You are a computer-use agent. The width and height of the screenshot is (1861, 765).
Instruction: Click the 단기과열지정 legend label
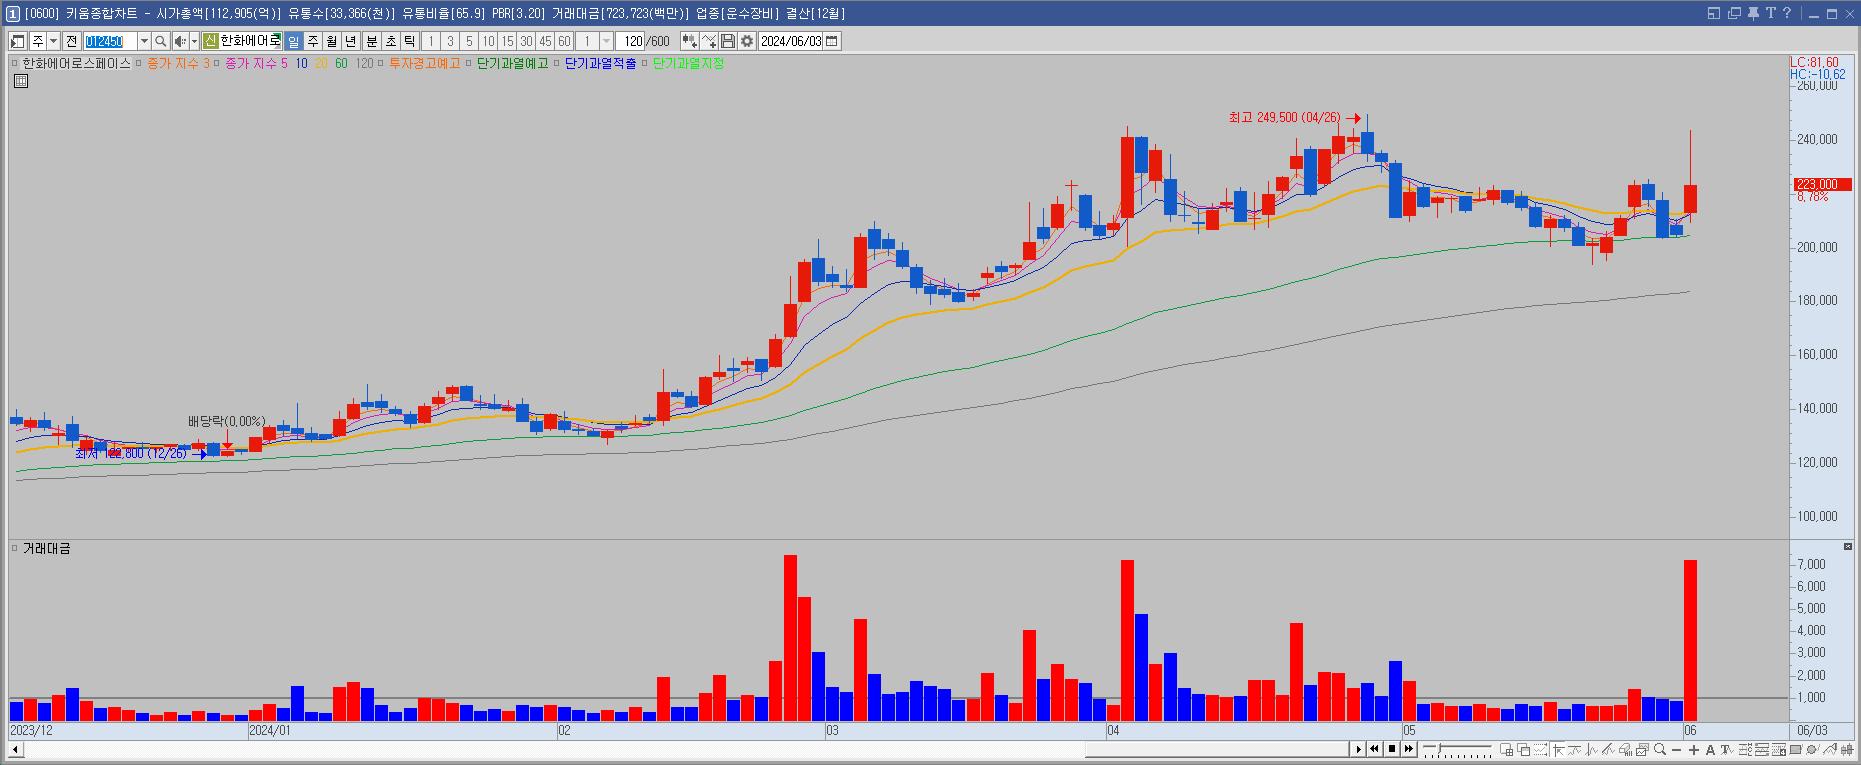point(688,63)
